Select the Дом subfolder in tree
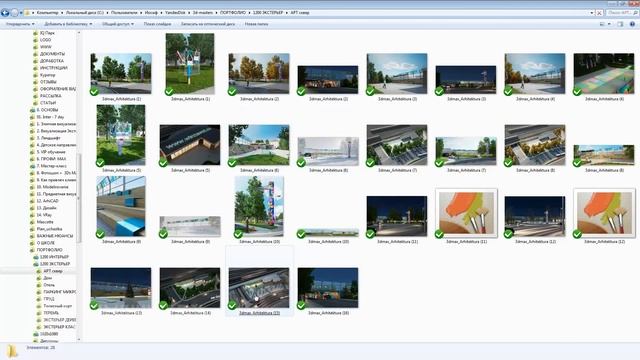Viewport: 640px width, 360px height. click(47, 278)
